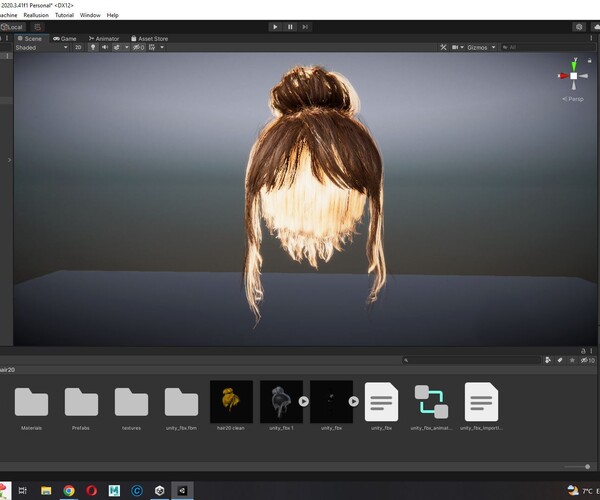Open the Gizmos dropdown arrow
600x500 pixels.
[x=493, y=47]
